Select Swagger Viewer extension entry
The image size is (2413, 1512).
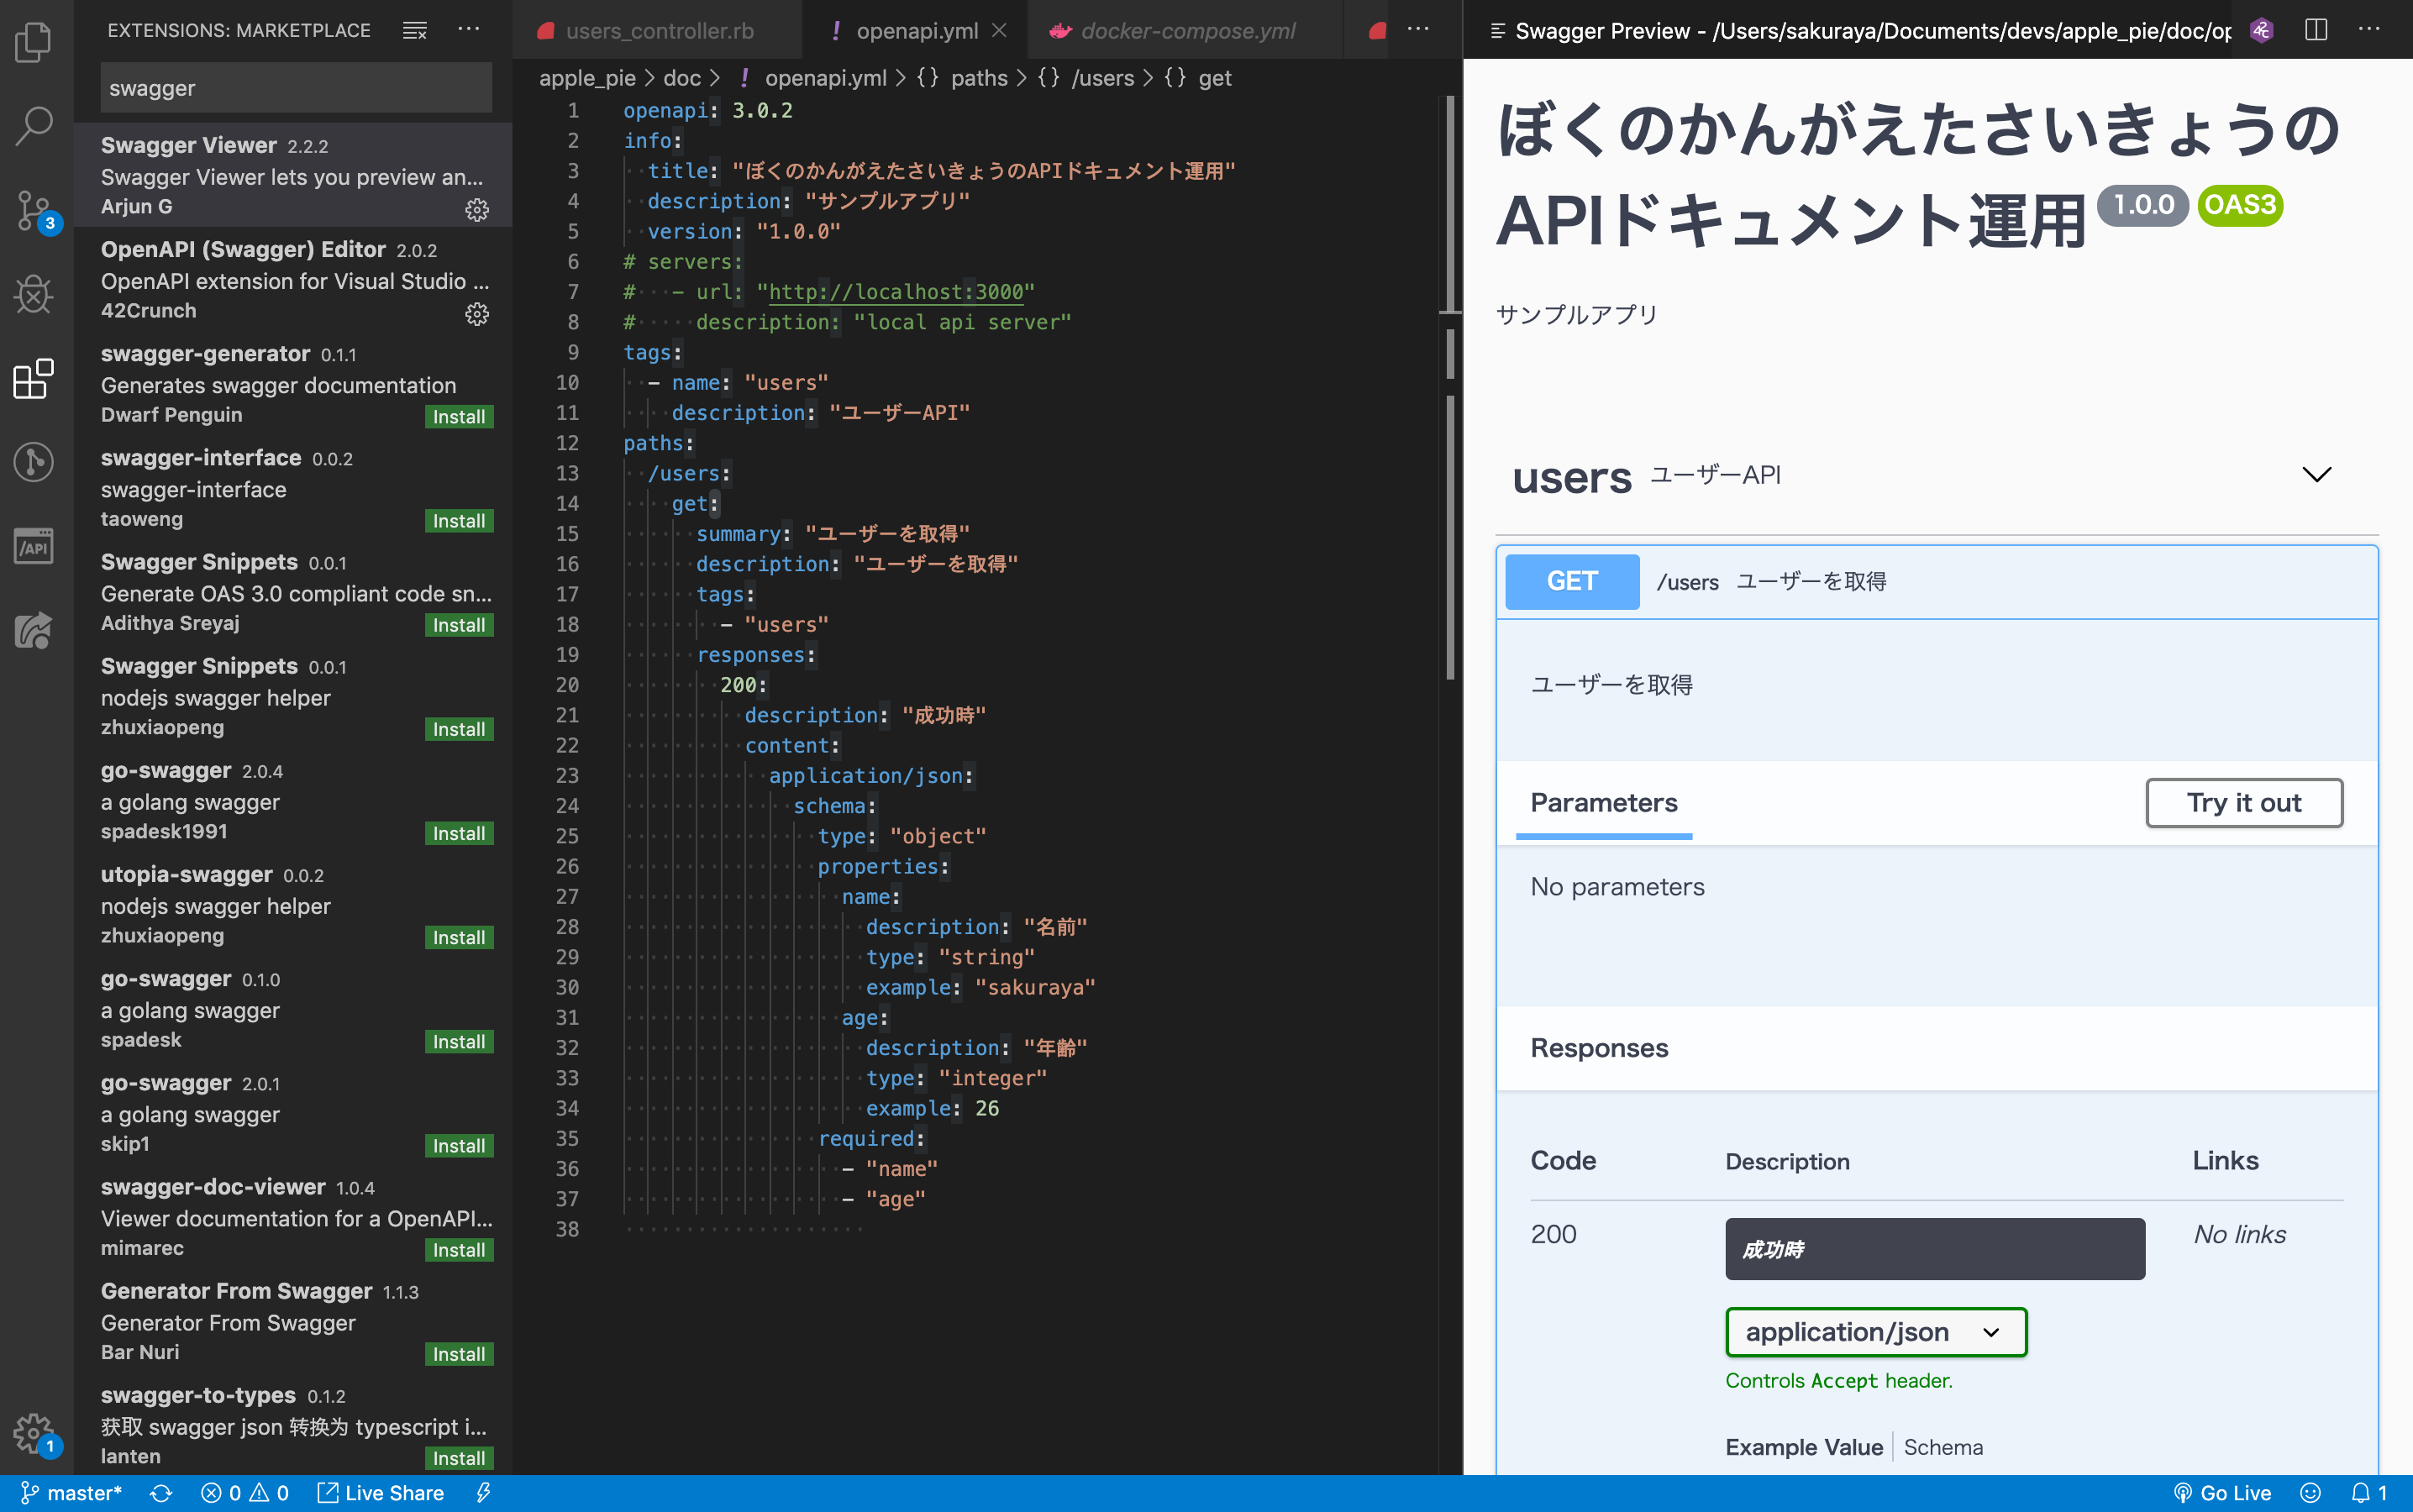[x=293, y=175]
